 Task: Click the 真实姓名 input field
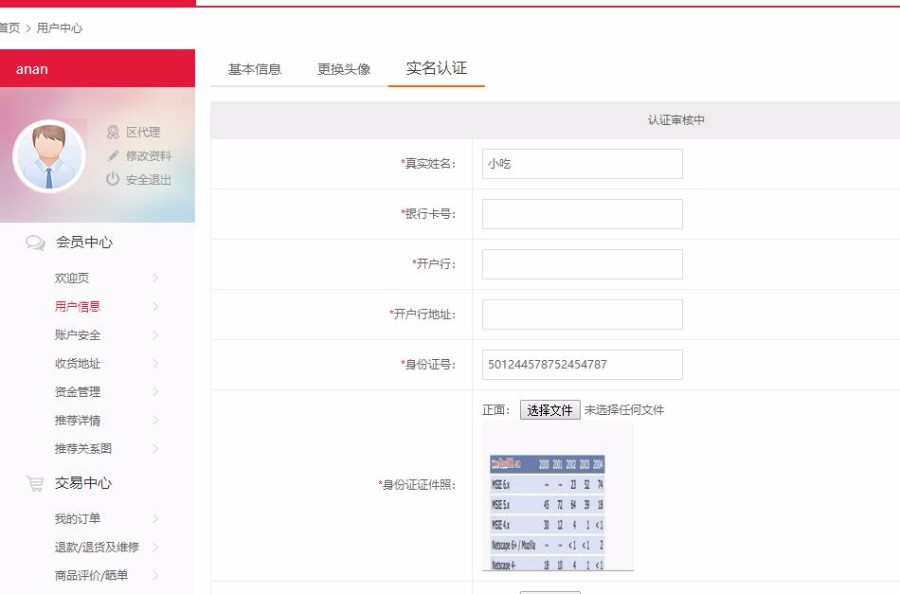pyautogui.click(x=582, y=164)
